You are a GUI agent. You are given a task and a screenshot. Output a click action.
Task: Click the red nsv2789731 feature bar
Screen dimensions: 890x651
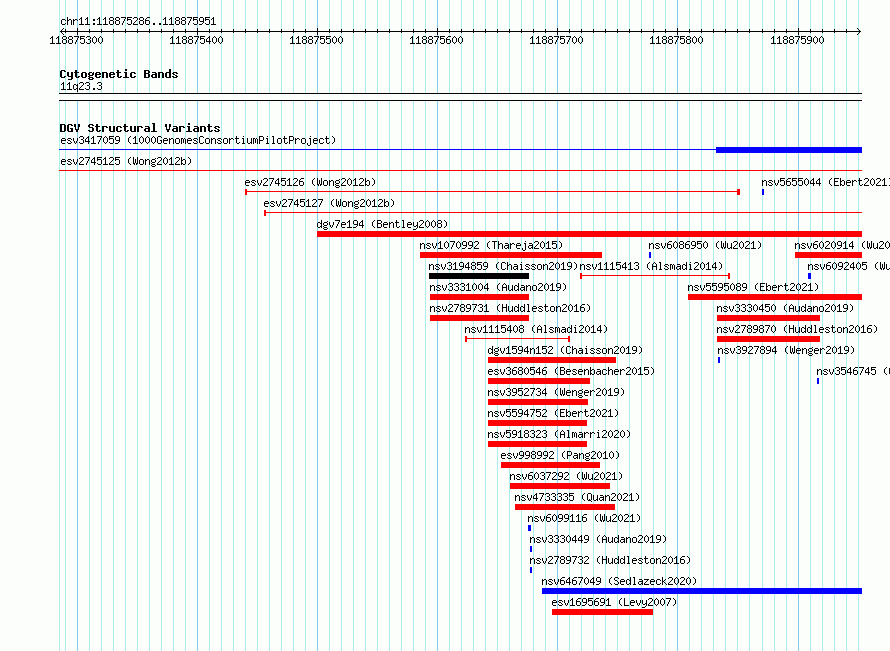(x=480, y=318)
